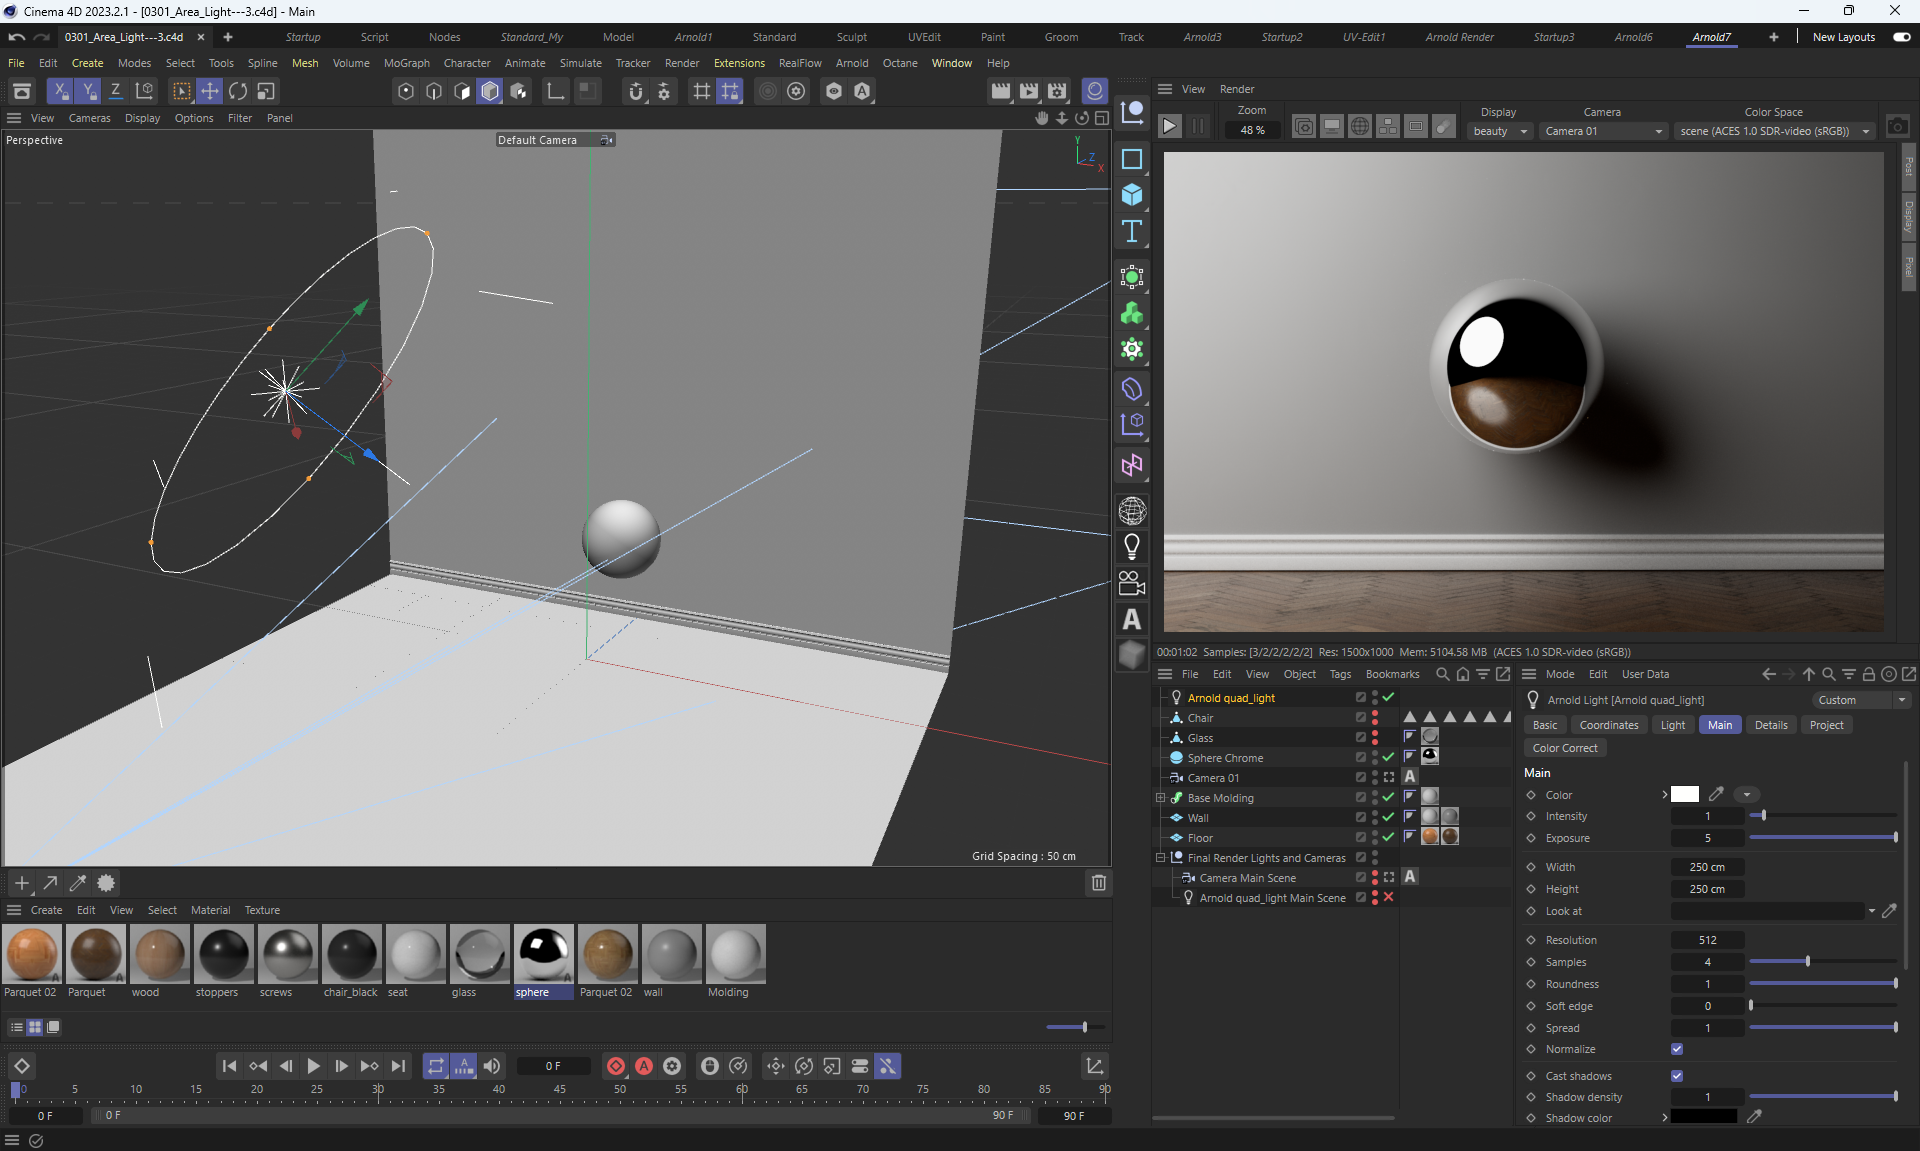1920x1151 pixels.
Task: Click the Camera object icon
Action: [1131, 583]
